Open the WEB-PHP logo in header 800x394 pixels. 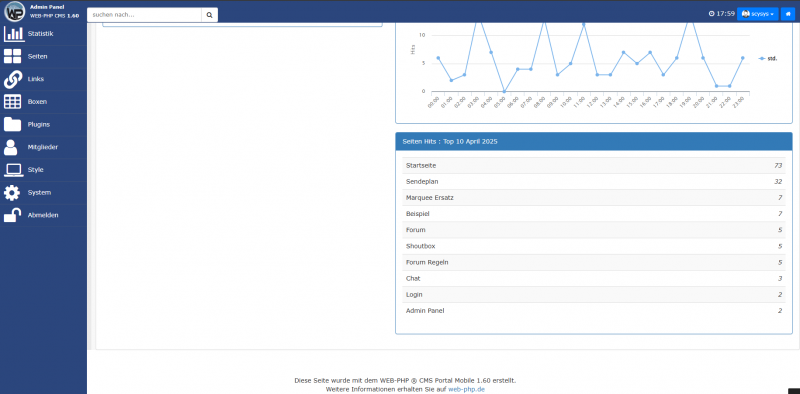click(15, 12)
